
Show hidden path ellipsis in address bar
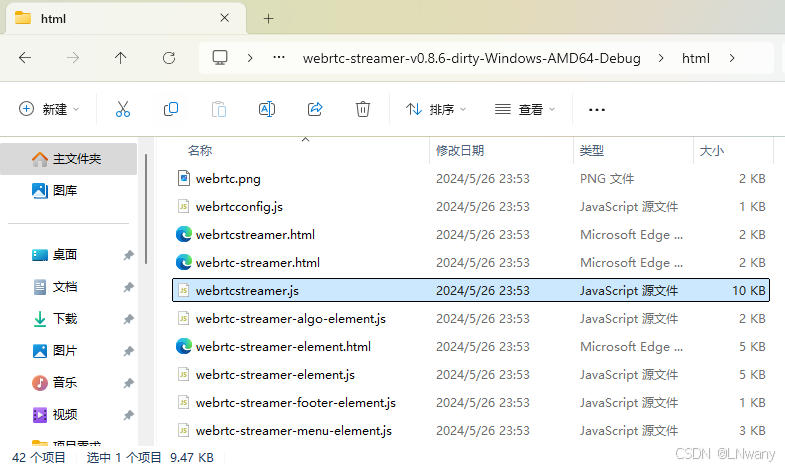(x=279, y=57)
